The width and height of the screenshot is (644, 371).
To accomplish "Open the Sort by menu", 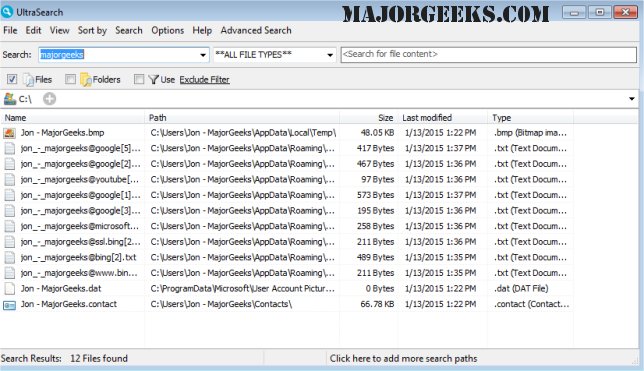I will (92, 30).
